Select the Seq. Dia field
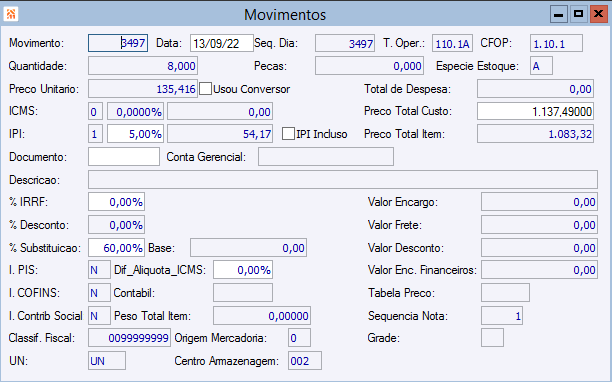Screen dimensions: 612x382 (x=345, y=43)
